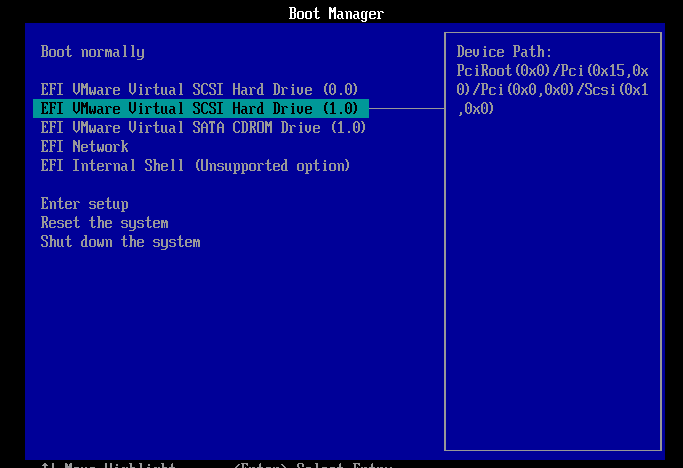The width and height of the screenshot is (683, 468).
Task: Select EFI VMware Virtual SATA CDROM Drive
Action: (203, 128)
